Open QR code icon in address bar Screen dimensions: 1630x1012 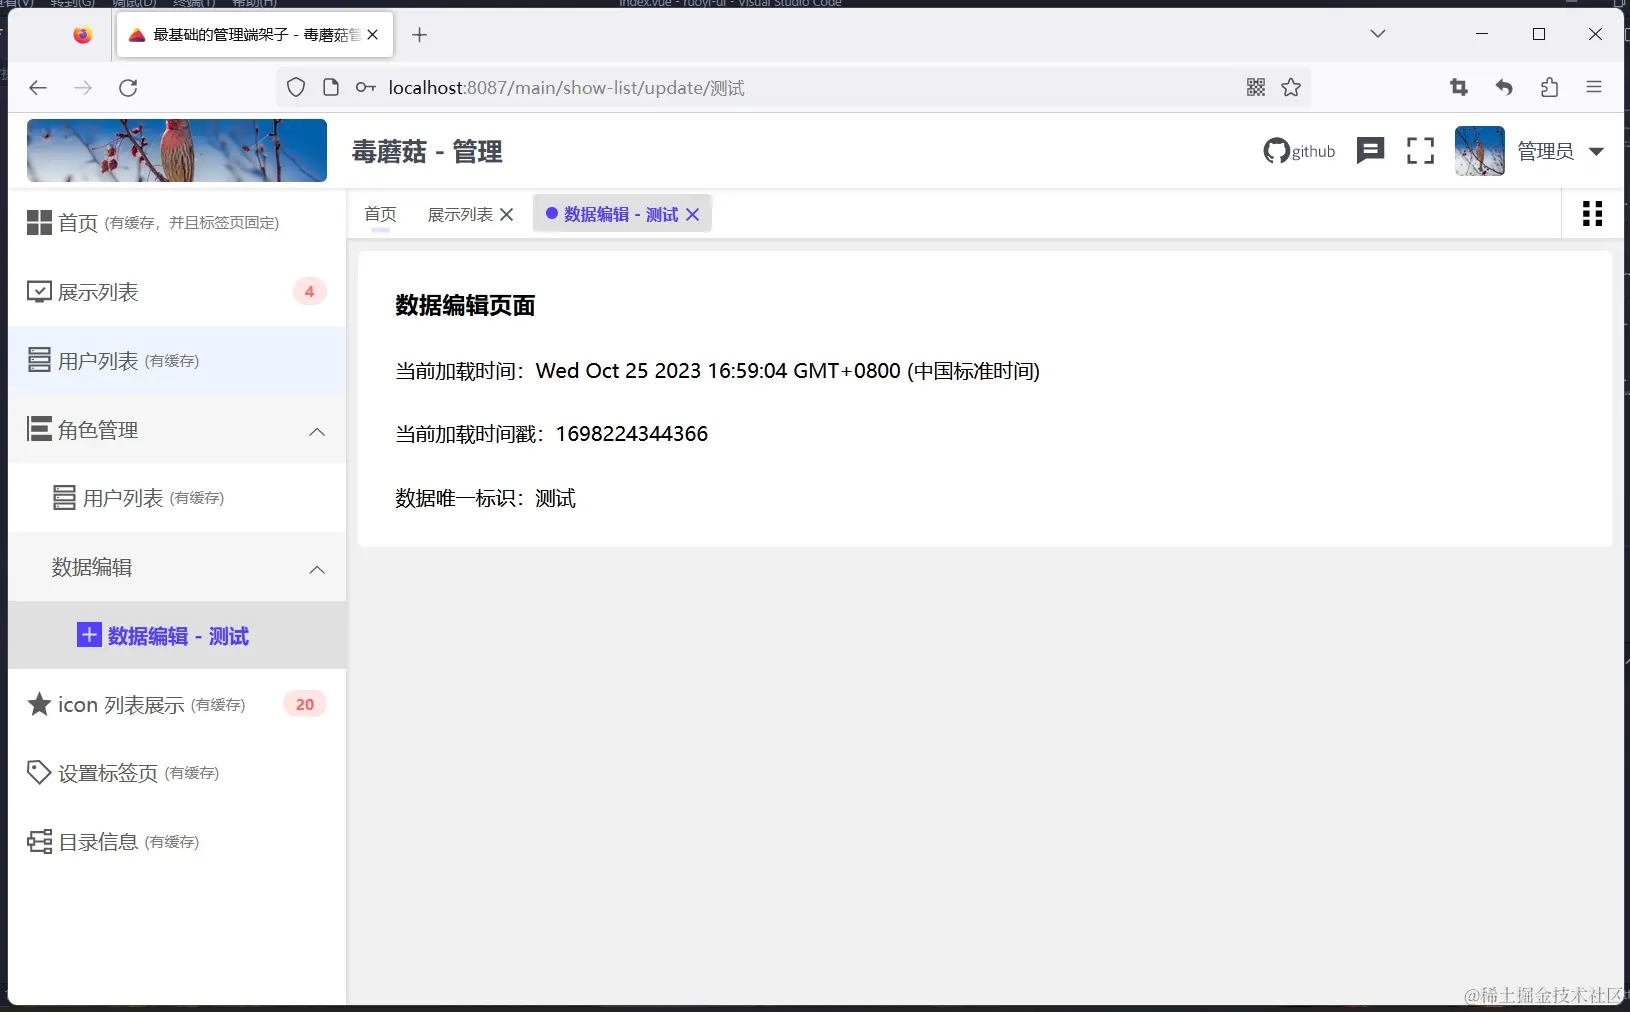[x=1256, y=88]
